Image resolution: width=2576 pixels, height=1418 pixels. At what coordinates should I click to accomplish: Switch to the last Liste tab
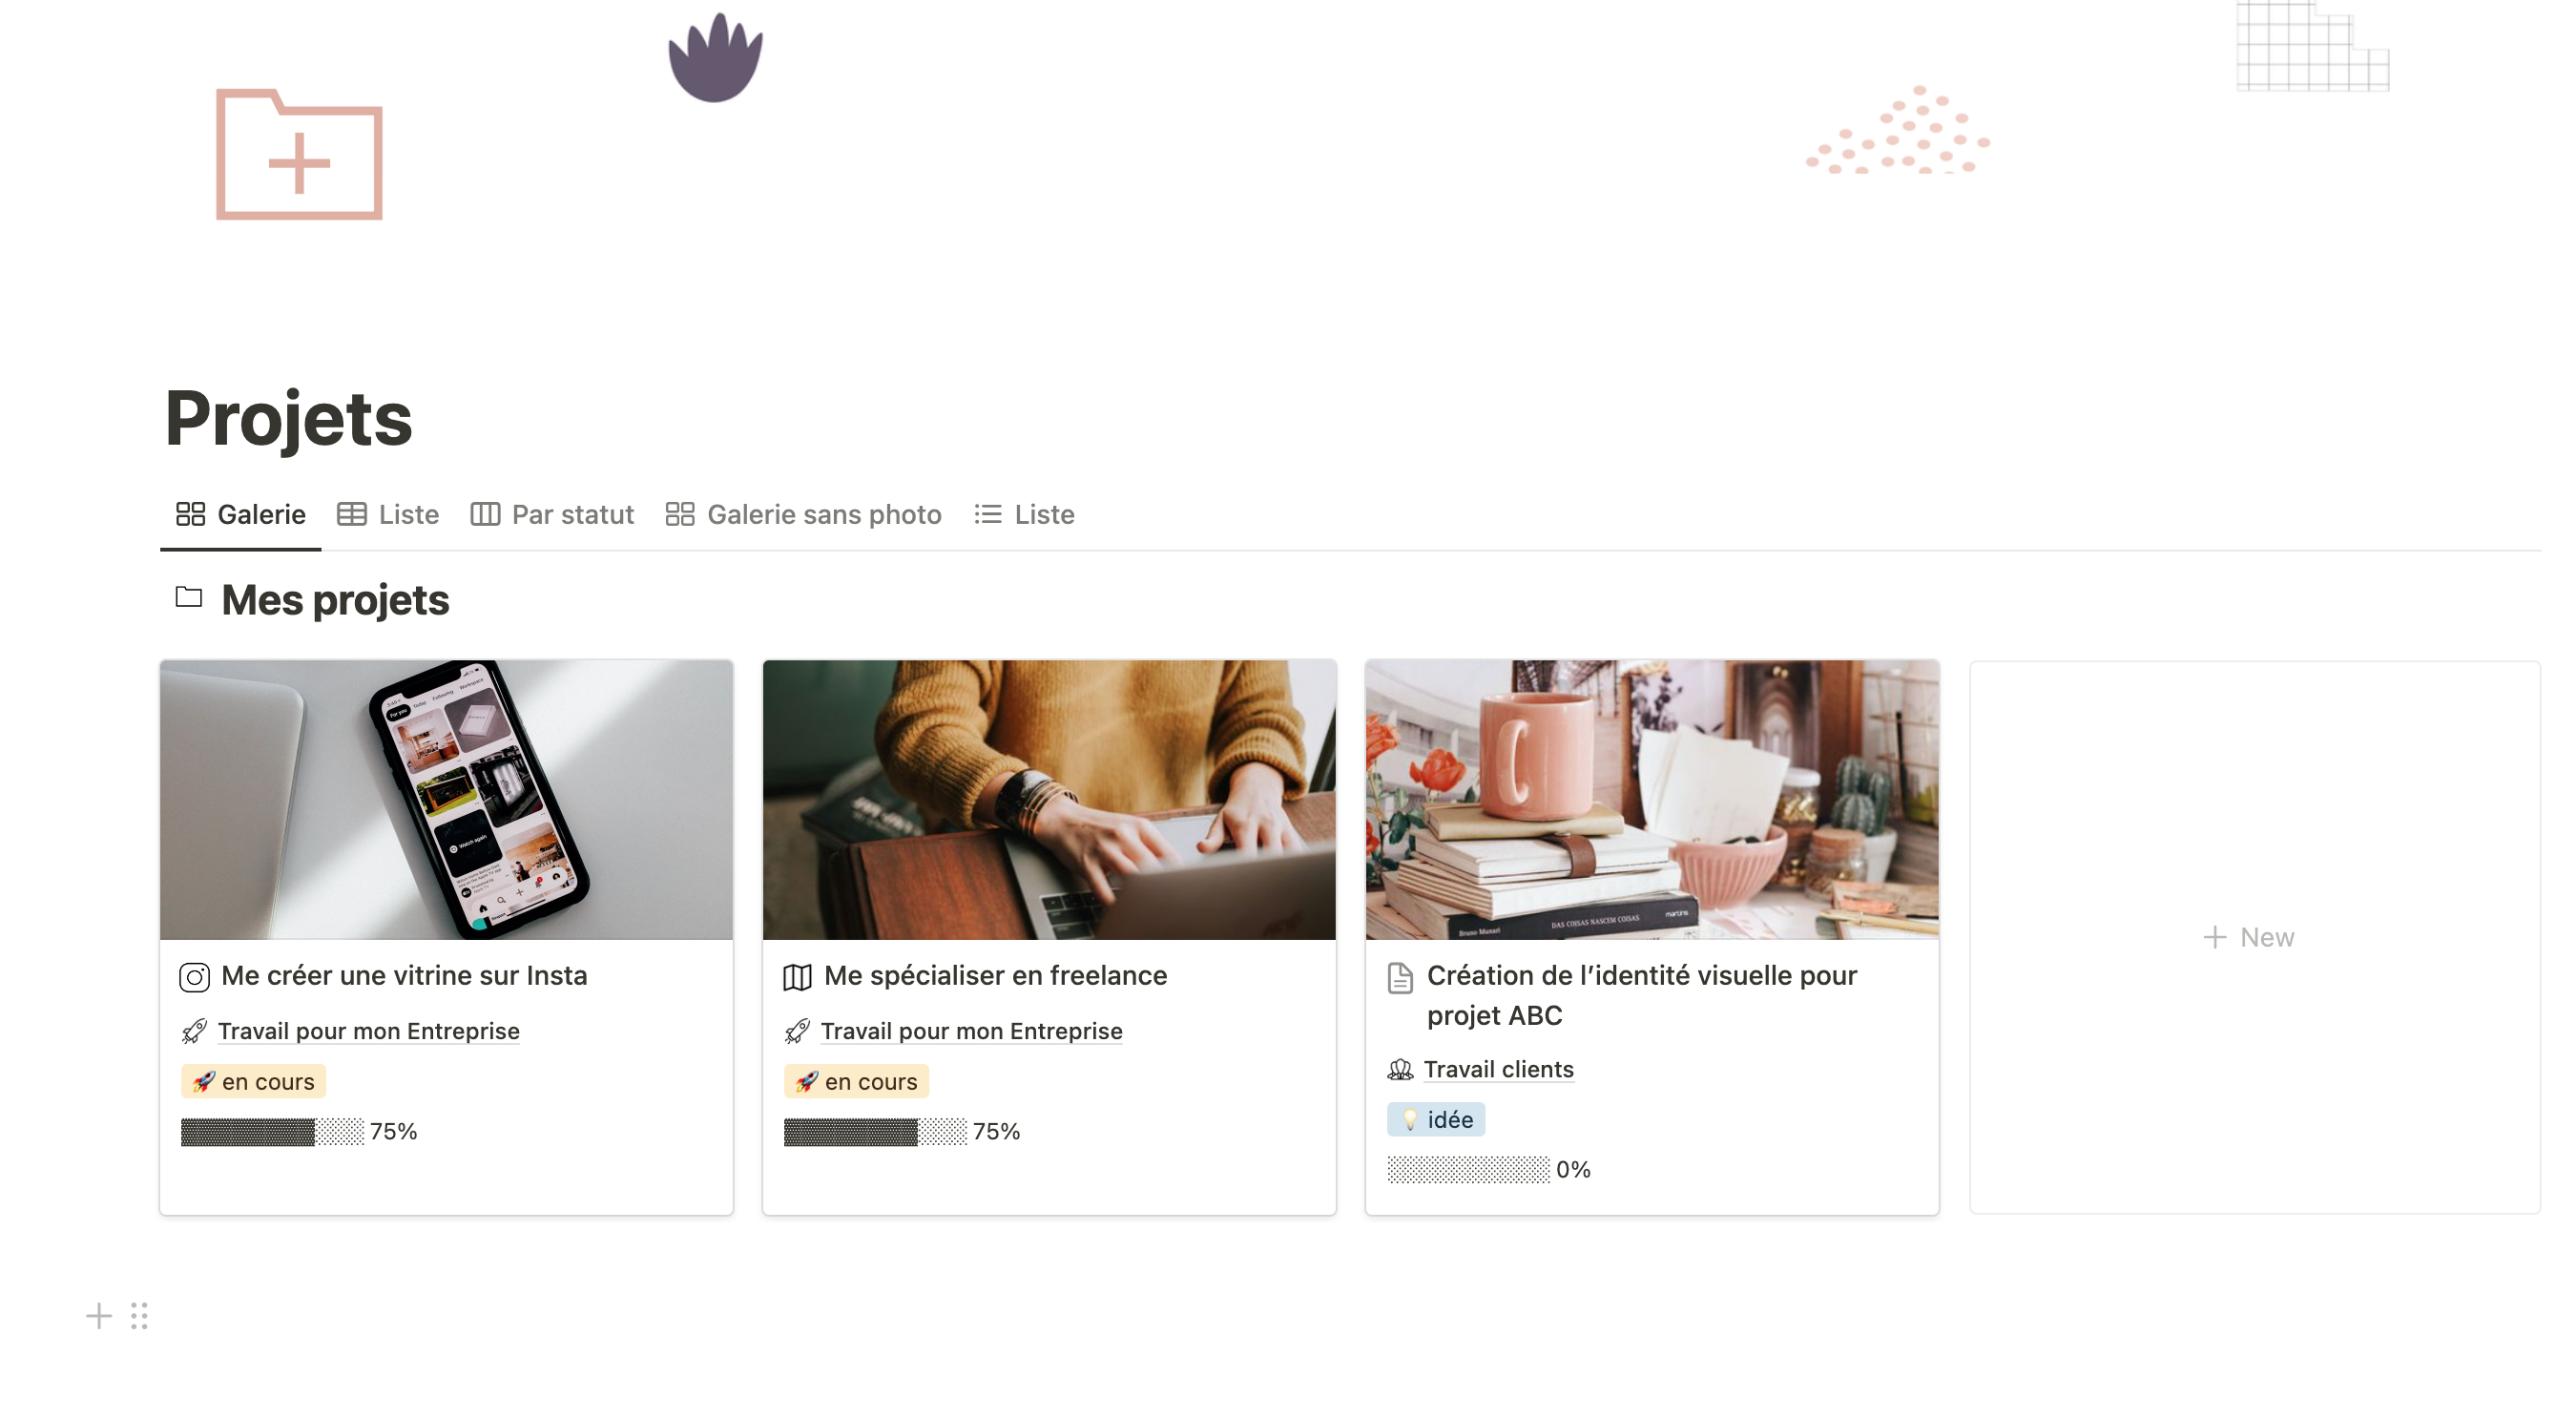click(1024, 514)
